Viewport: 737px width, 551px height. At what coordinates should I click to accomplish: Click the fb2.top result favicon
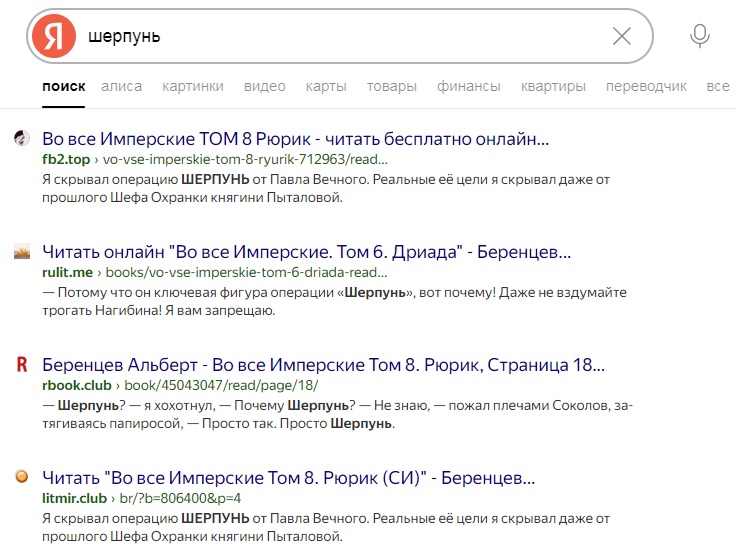pos(21,138)
